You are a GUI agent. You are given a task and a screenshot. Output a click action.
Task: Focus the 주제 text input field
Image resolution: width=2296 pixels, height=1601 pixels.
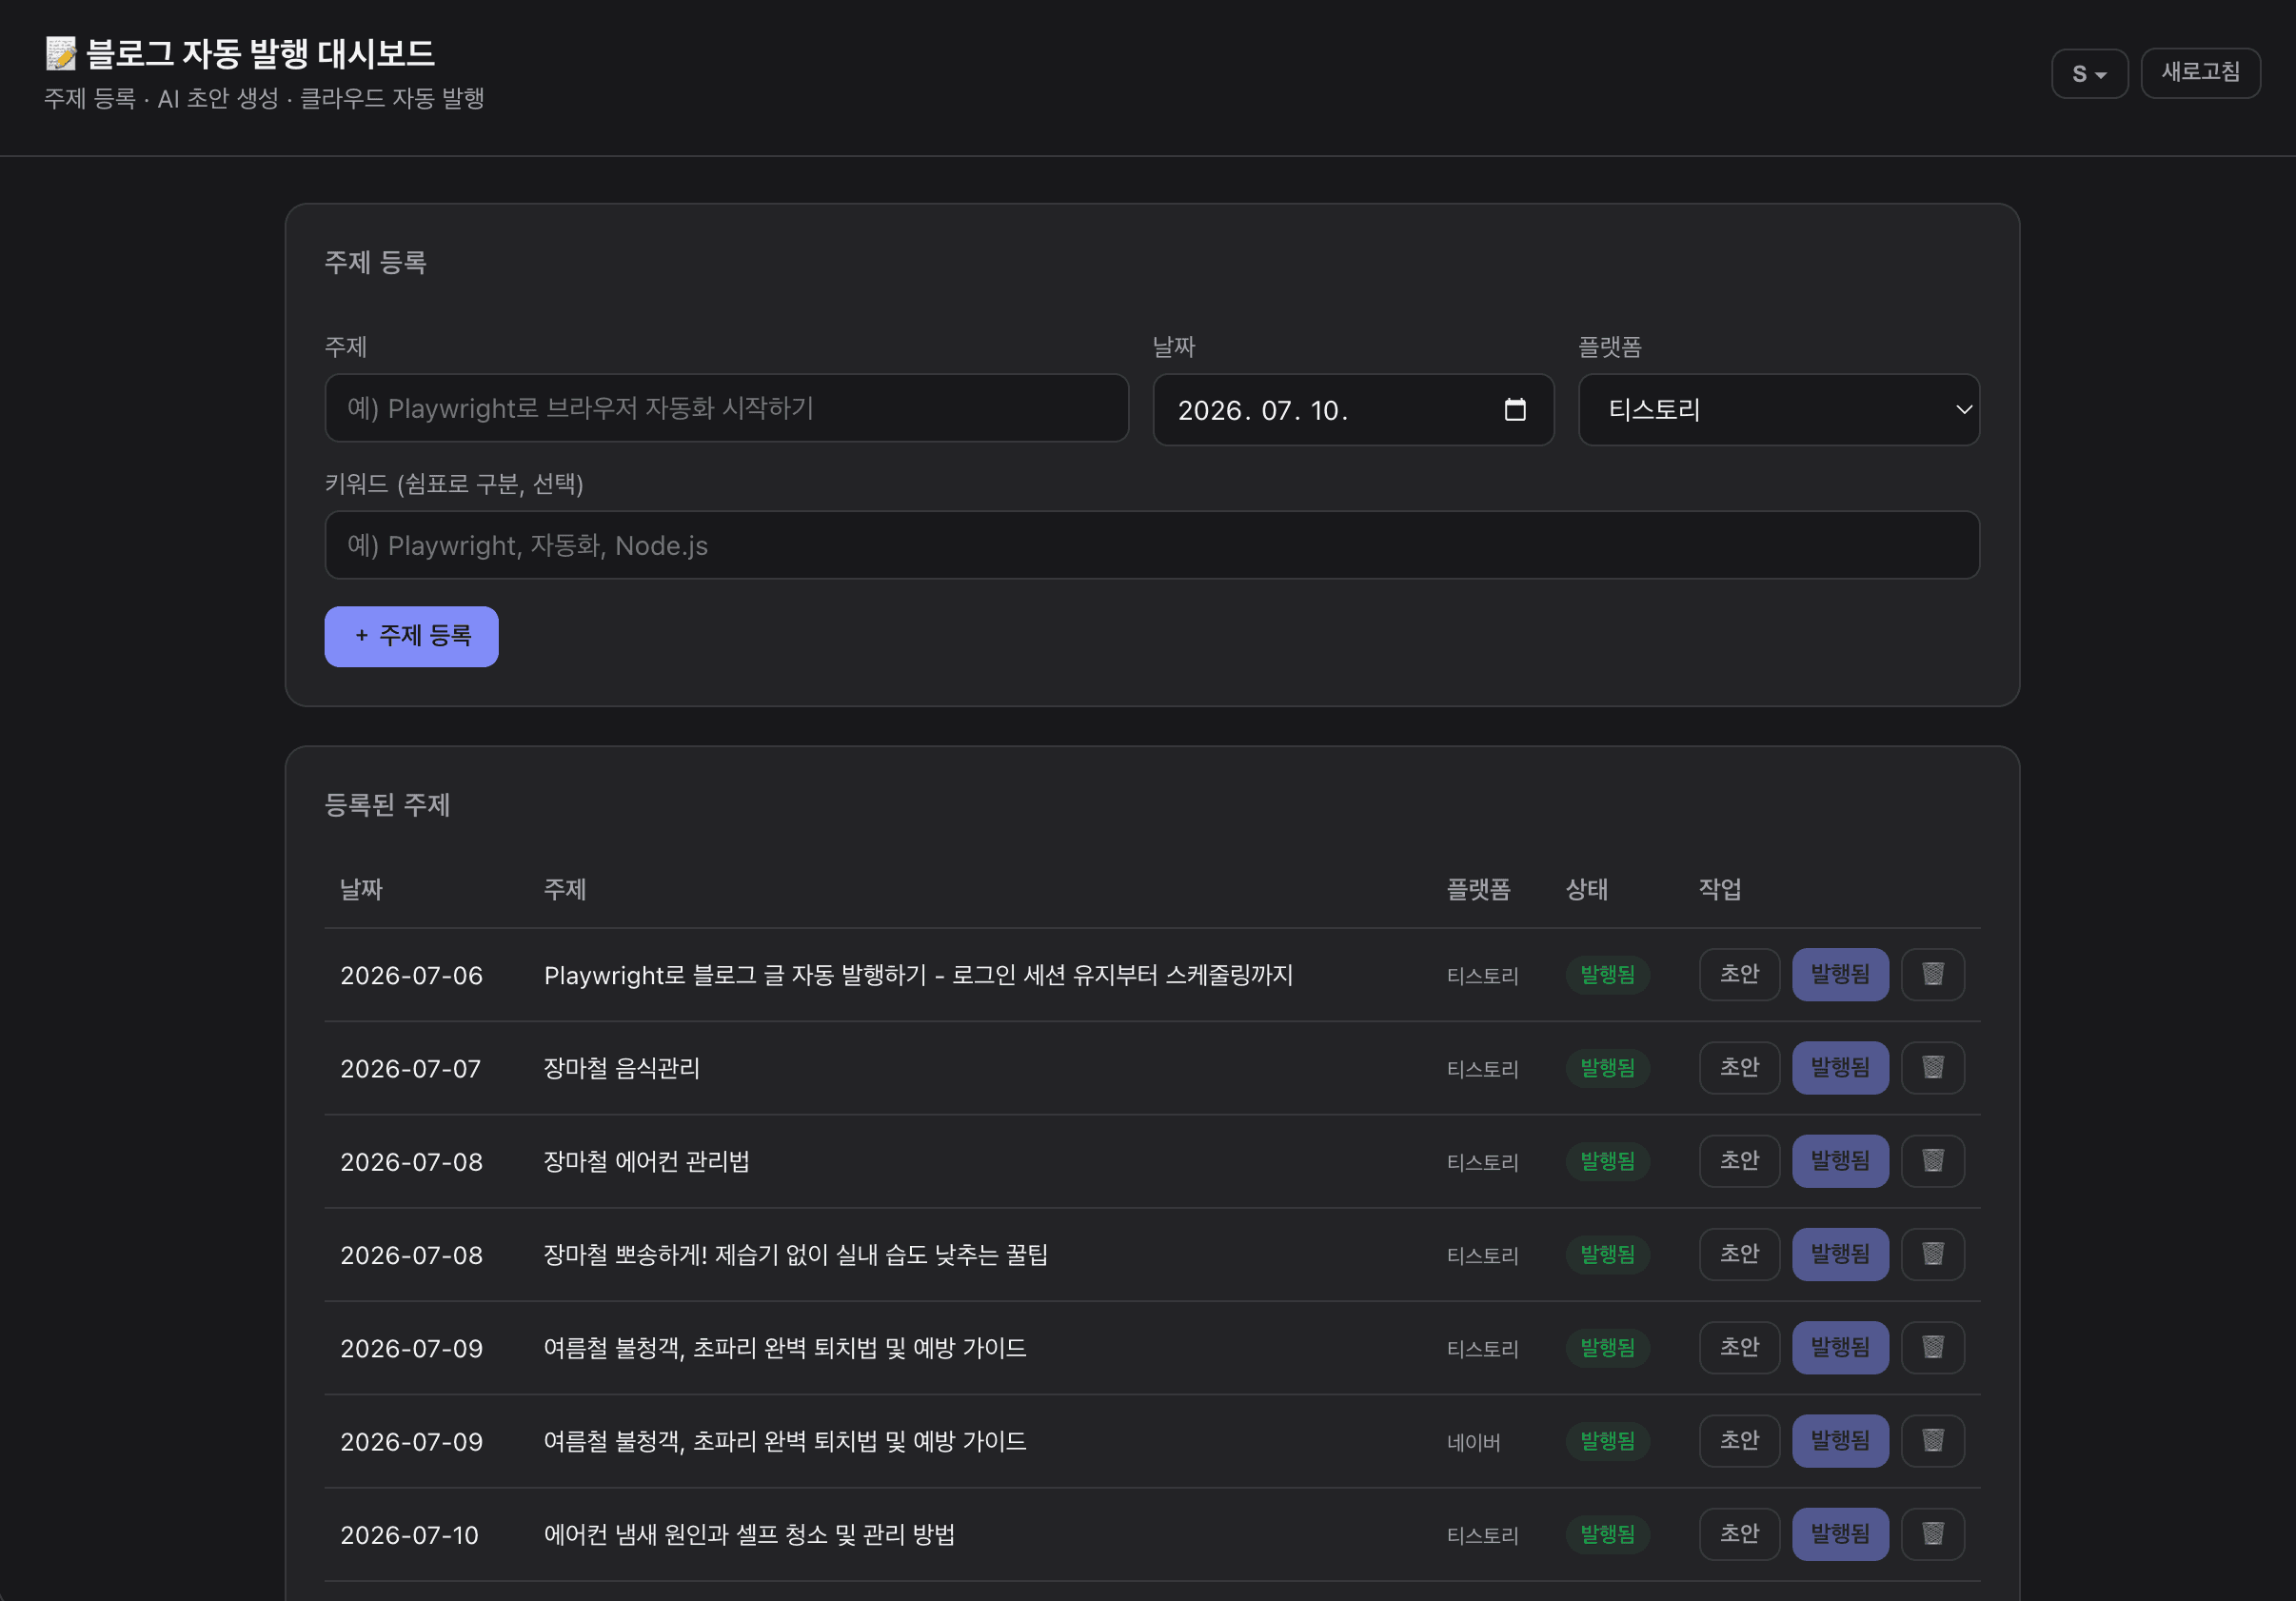coord(726,408)
